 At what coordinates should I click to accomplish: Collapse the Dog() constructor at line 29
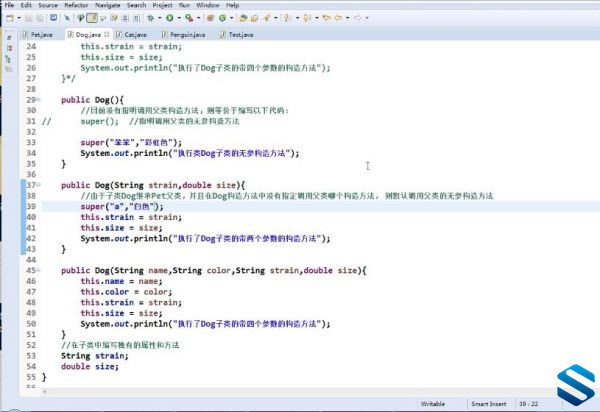pyautogui.click(x=38, y=100)
